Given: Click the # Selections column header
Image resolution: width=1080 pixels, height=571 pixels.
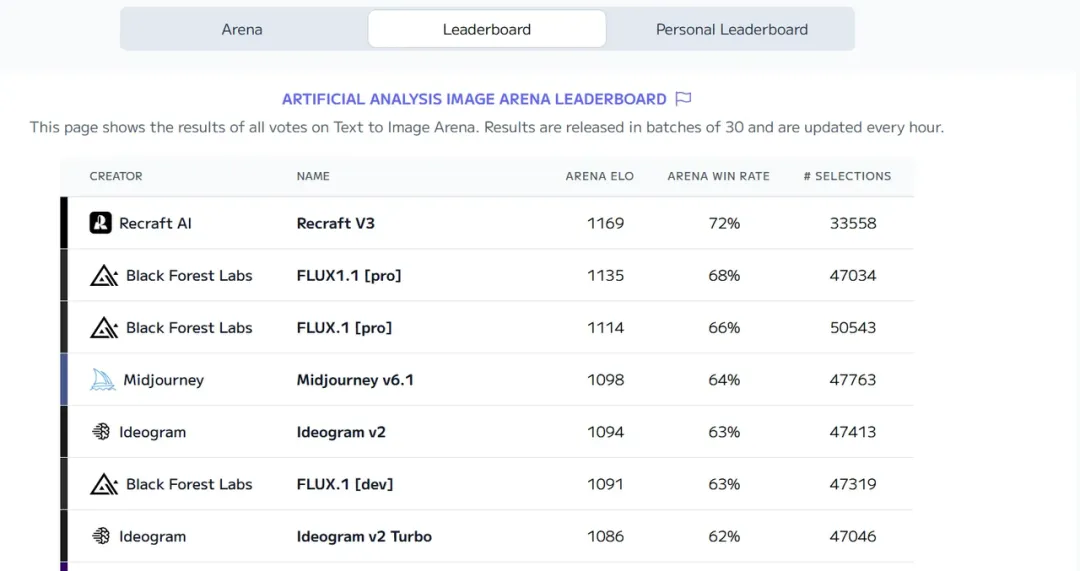Looking at the screenshot, I should [x=847, y=176].
